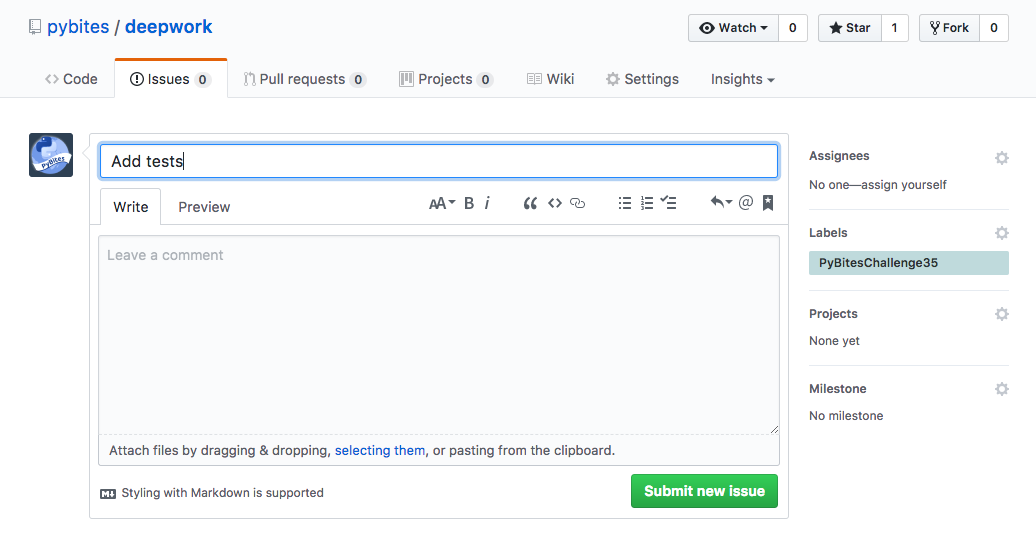The width and height of the screenshot is (1036, 547).
Task: Open the Wiki tab
Action: point(550,79)
